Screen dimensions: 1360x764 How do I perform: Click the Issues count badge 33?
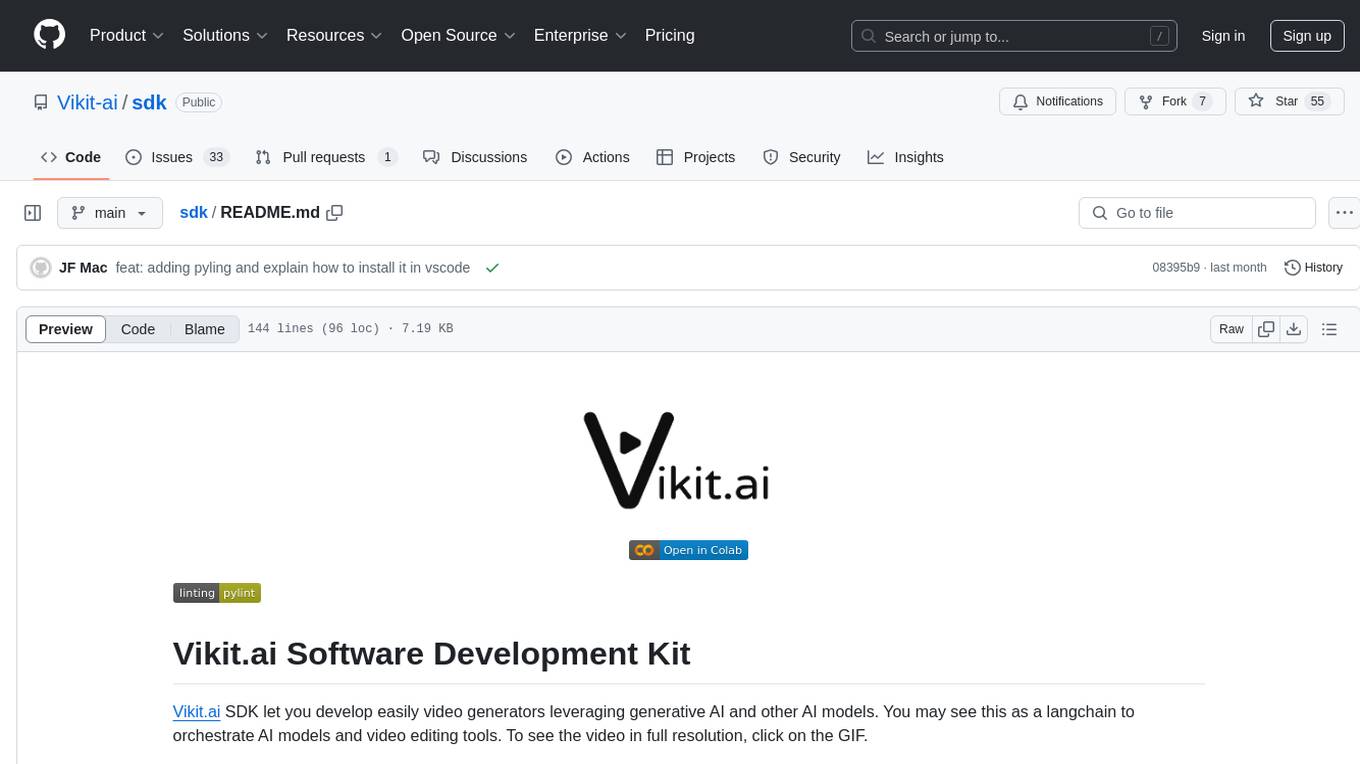coord(216,157)
